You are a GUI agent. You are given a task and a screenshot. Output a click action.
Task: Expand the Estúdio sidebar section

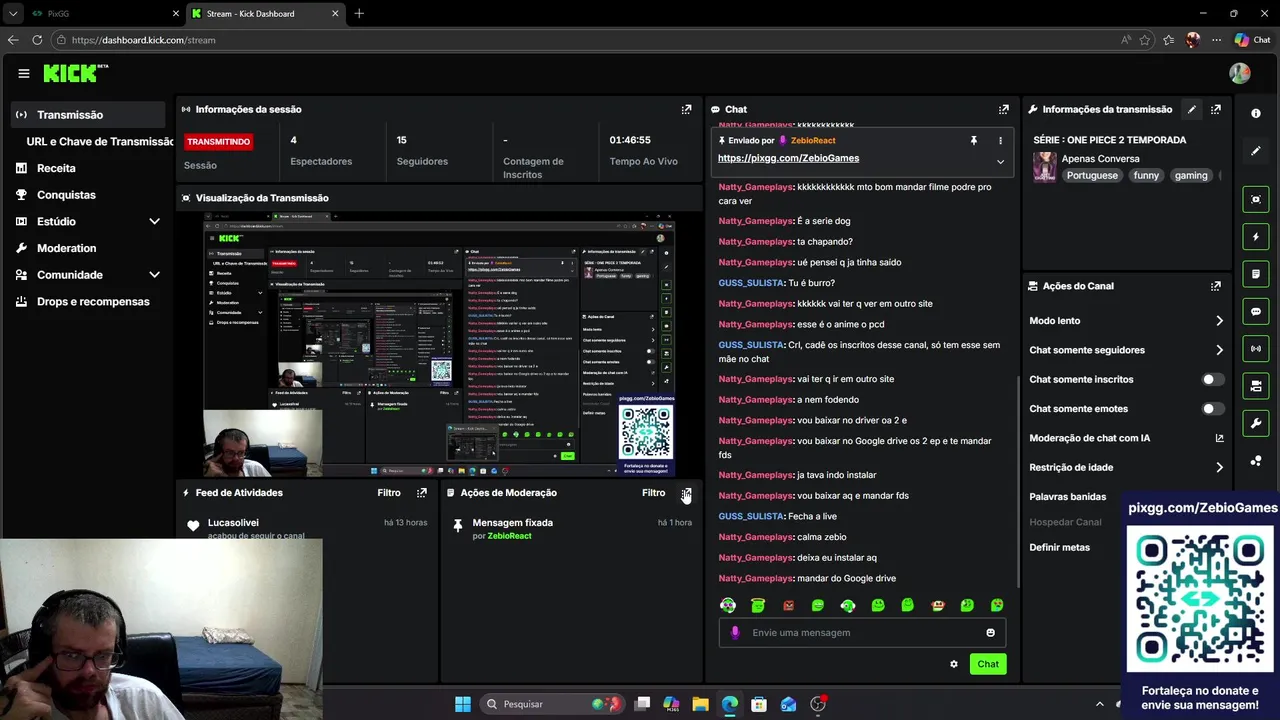pos(154,221)
